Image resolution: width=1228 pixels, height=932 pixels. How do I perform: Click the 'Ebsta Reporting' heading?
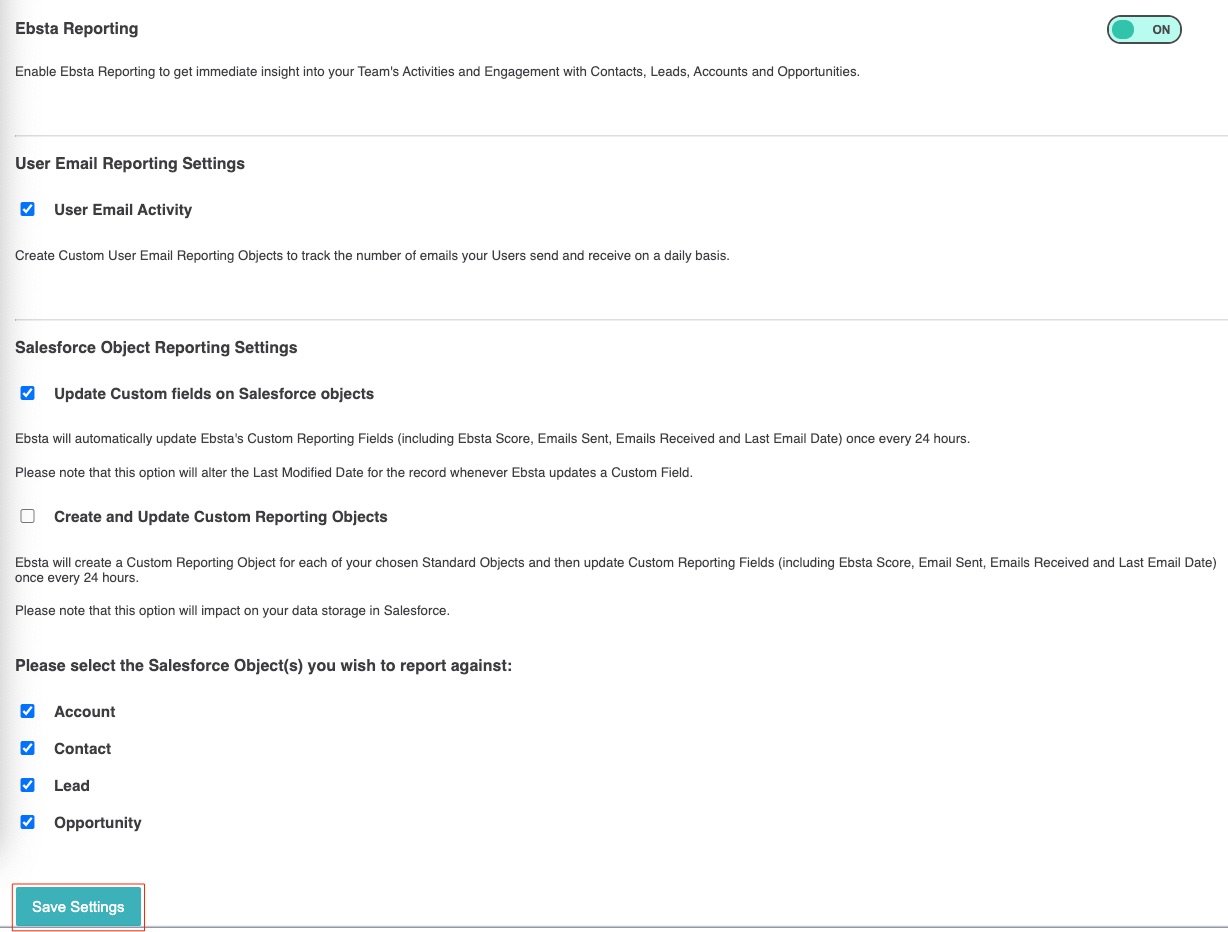click(x=77, y=29)
